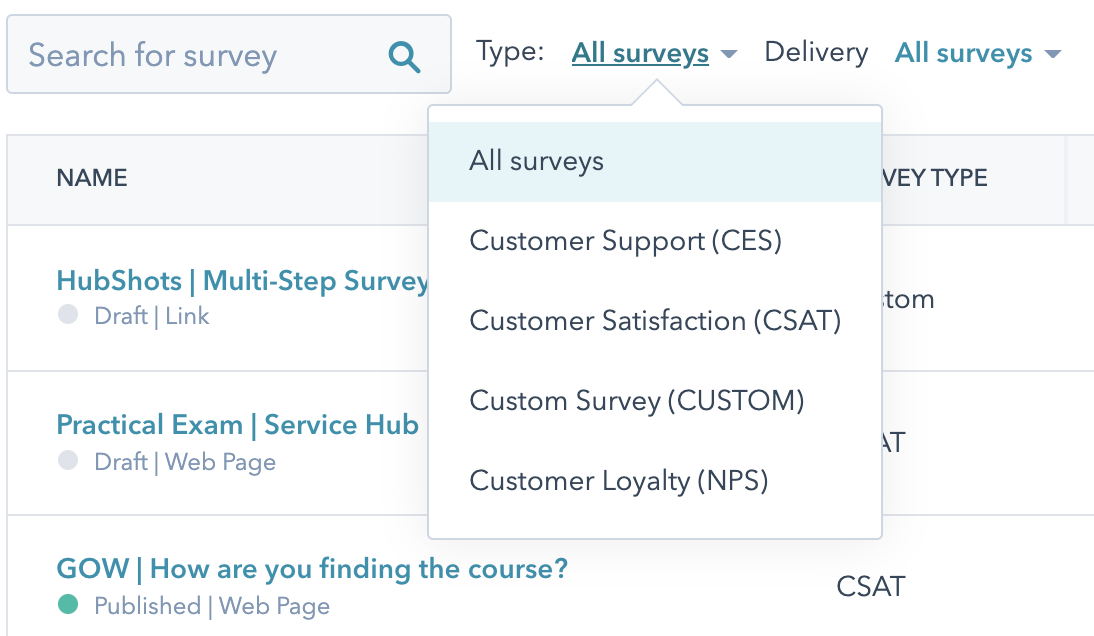Open the Type All surveys dropdown

click(640, 53)
